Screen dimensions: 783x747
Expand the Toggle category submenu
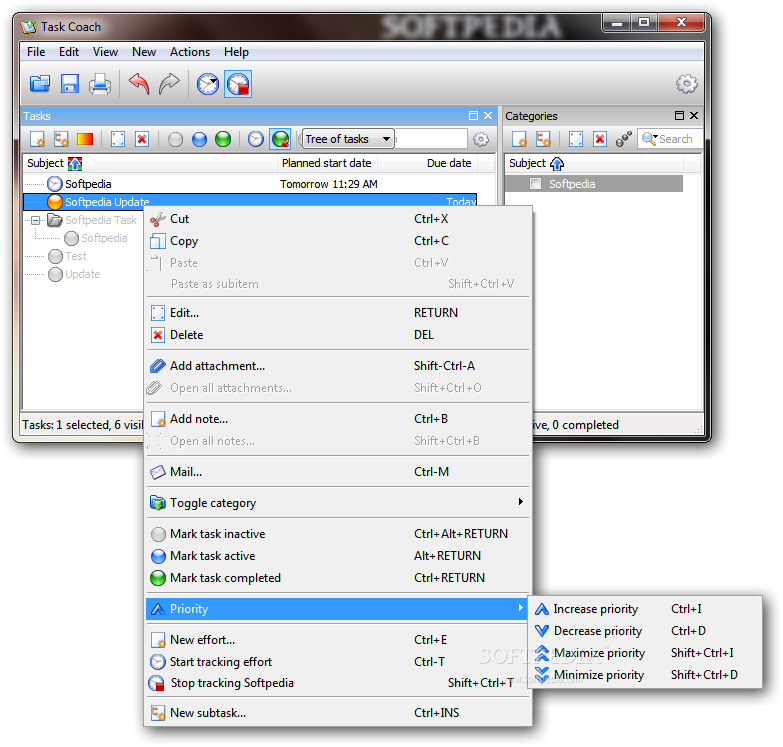[338, 502]
